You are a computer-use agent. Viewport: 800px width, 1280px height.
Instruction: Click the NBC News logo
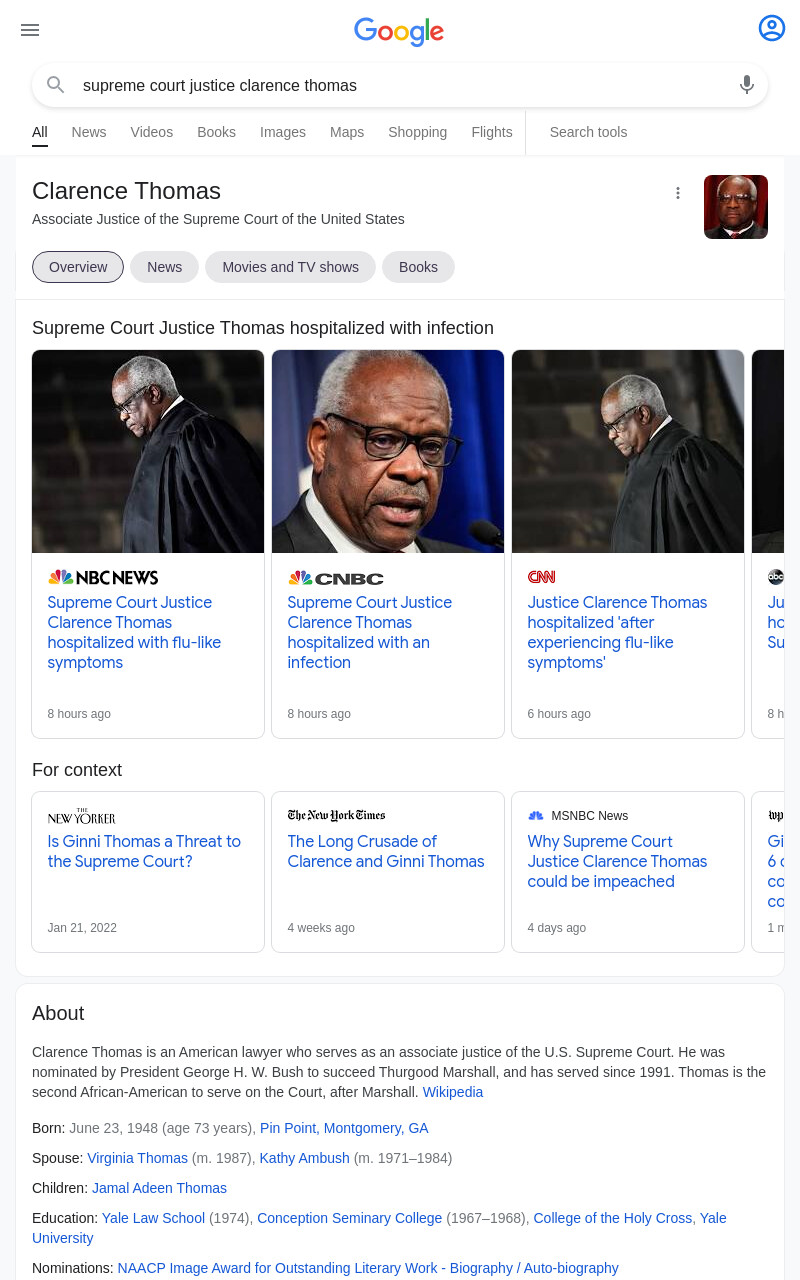(103, 577)
